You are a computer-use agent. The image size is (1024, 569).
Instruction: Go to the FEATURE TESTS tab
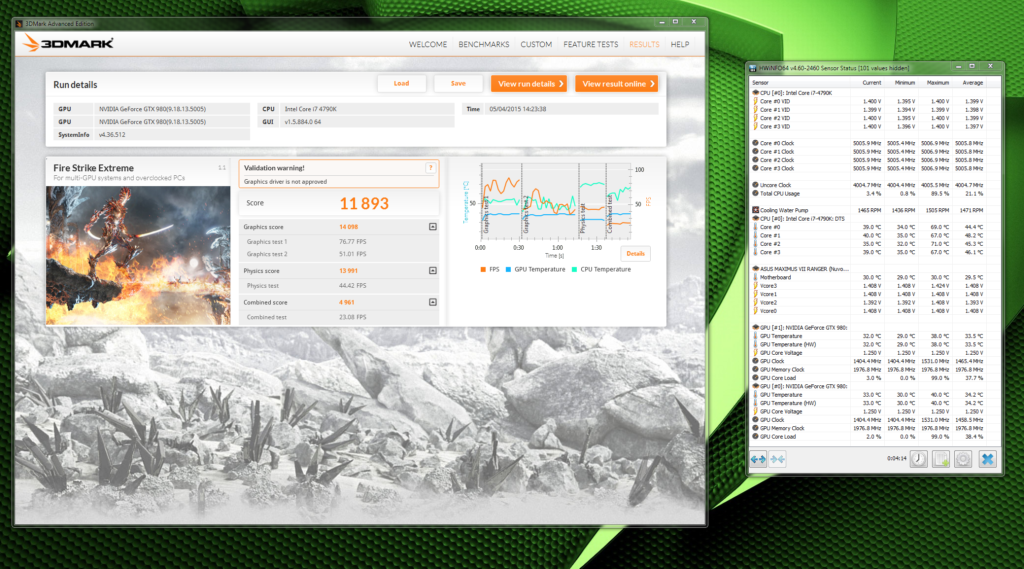click(x=590, y=44)
